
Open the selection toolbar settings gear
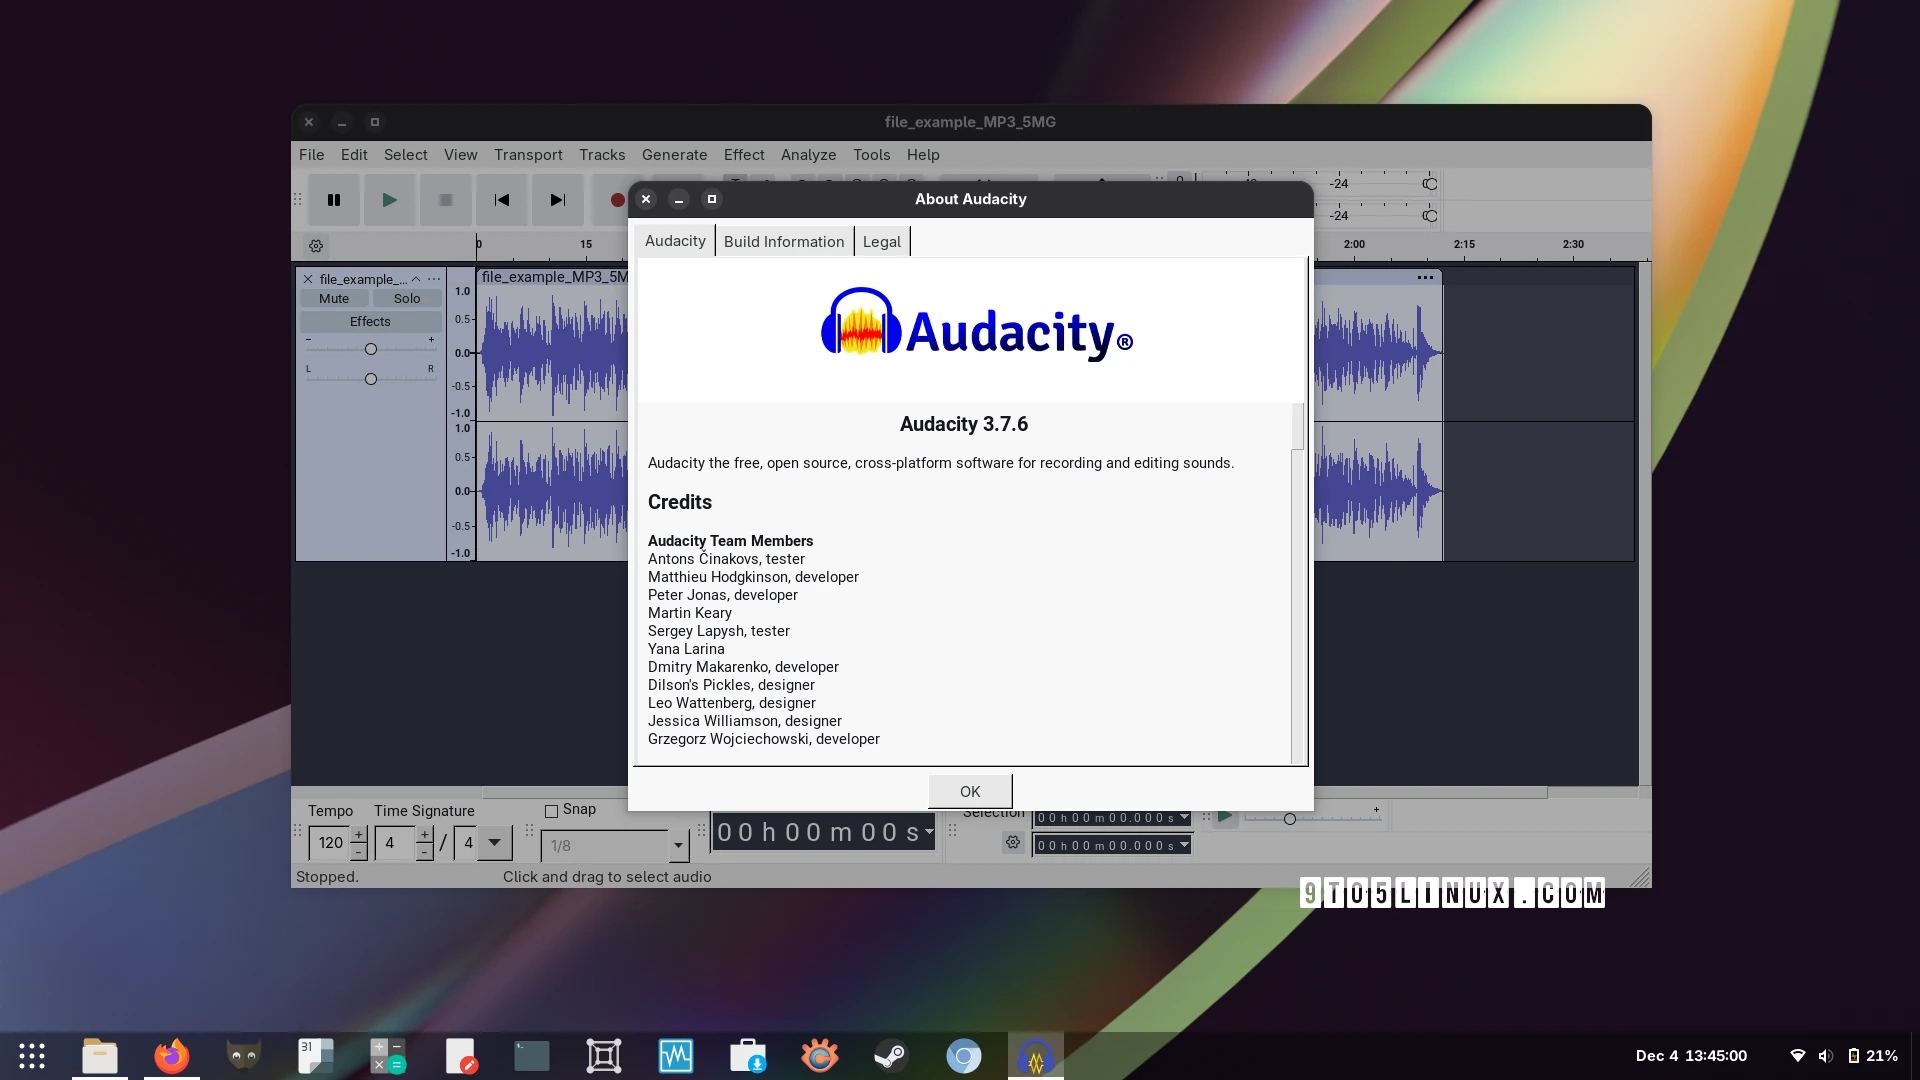click(x=1012, y=843)
